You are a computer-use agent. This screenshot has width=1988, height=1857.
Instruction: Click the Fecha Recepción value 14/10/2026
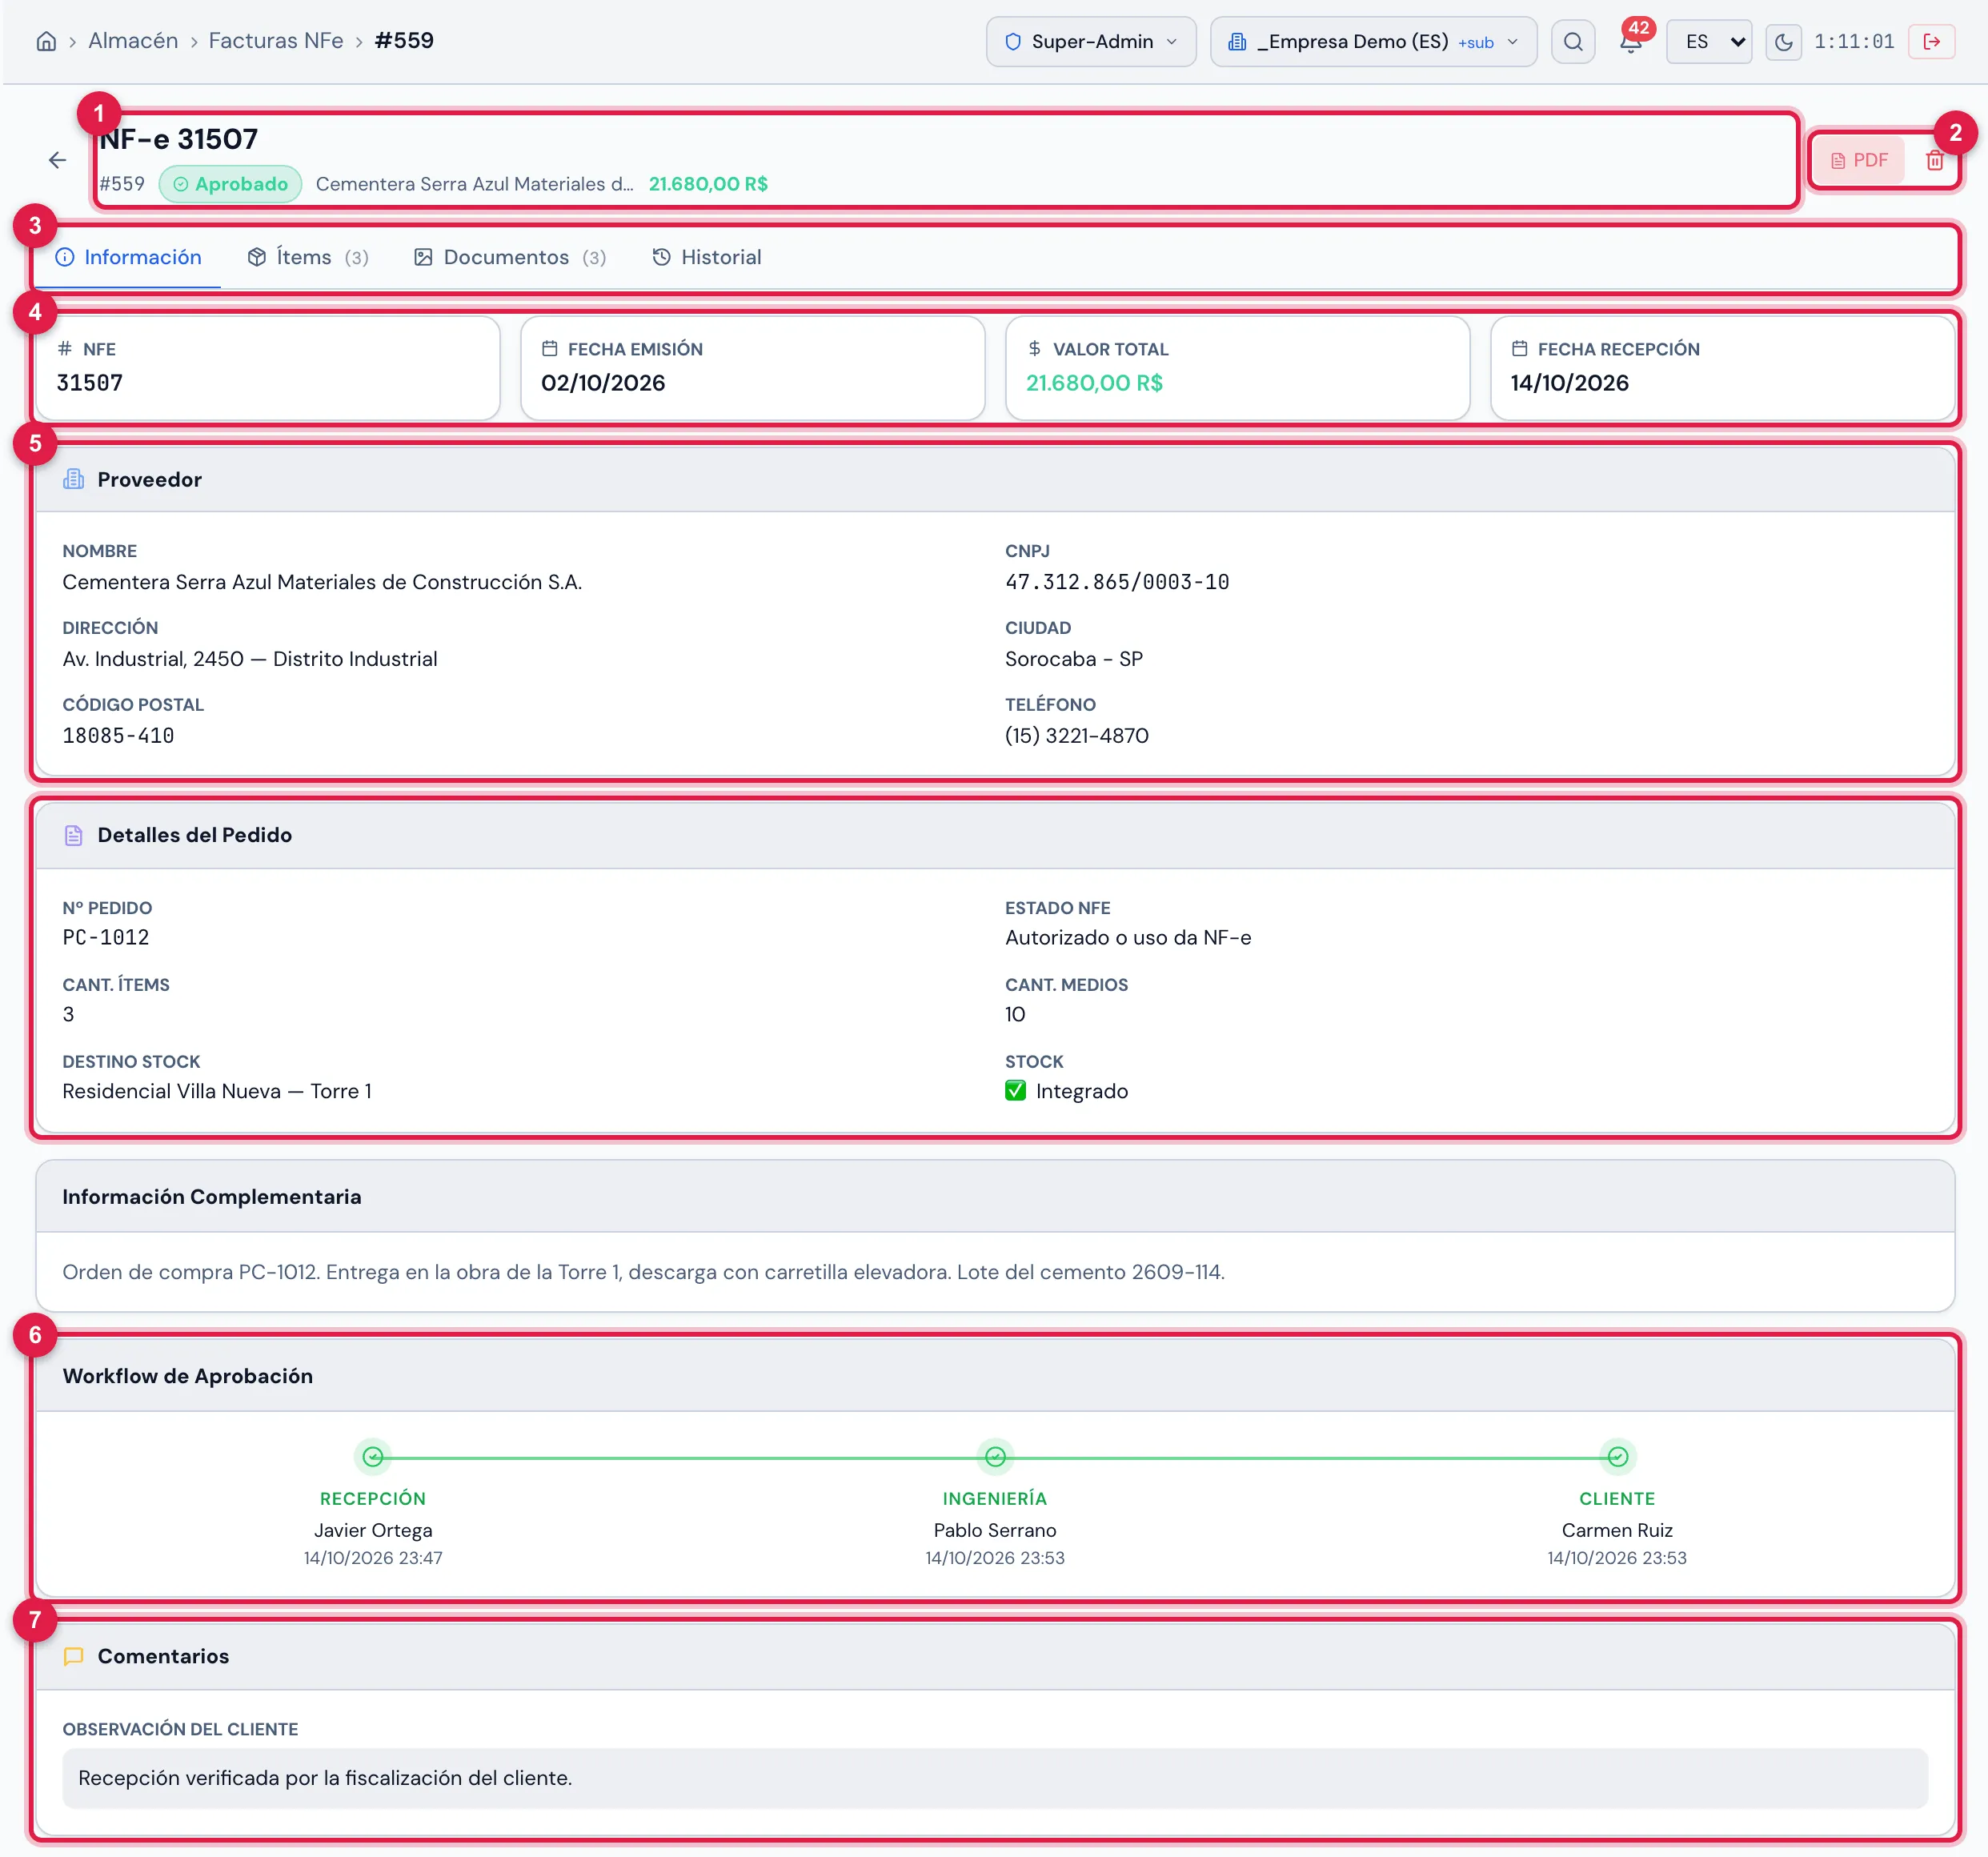[x=1569, y=383]
